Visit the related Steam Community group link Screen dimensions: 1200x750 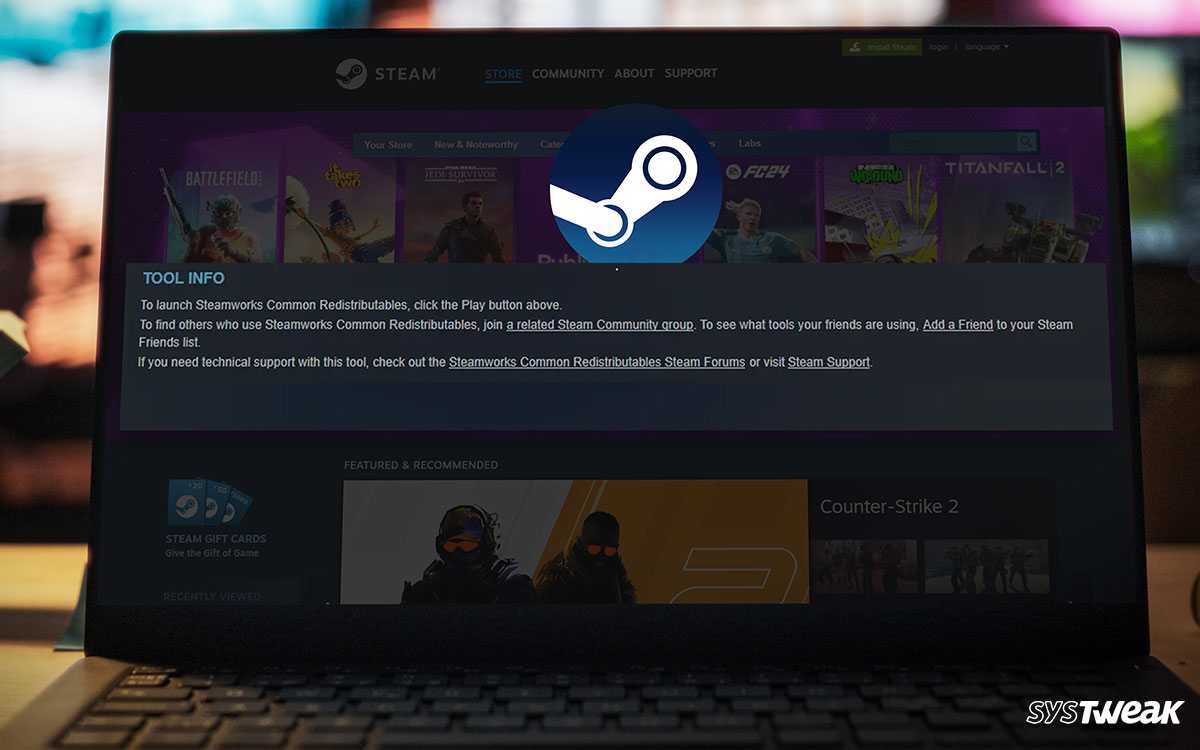598,324
